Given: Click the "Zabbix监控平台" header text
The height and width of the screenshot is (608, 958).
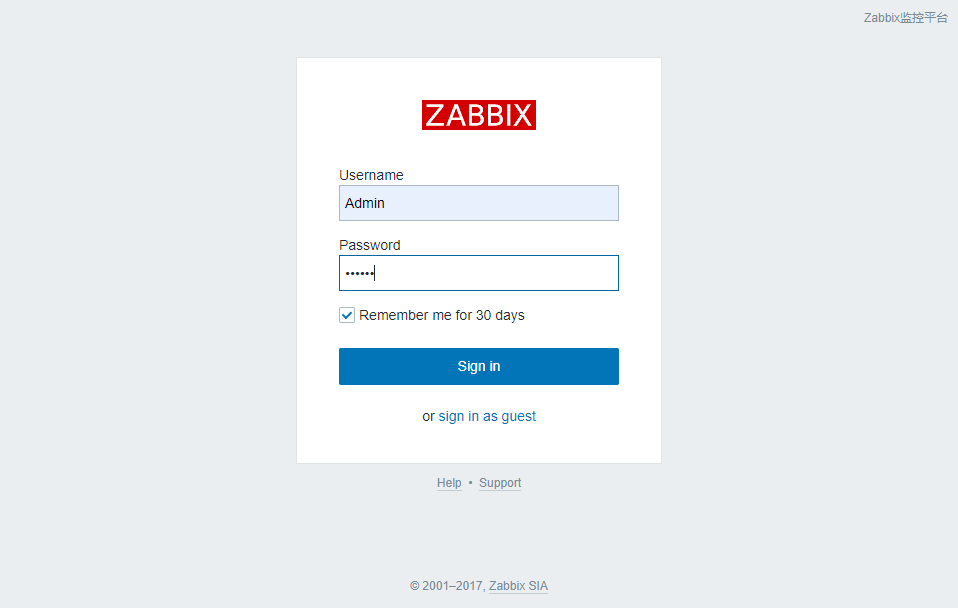Looking at the screenshot, I should pyautogui.click(x=905, y=18).
